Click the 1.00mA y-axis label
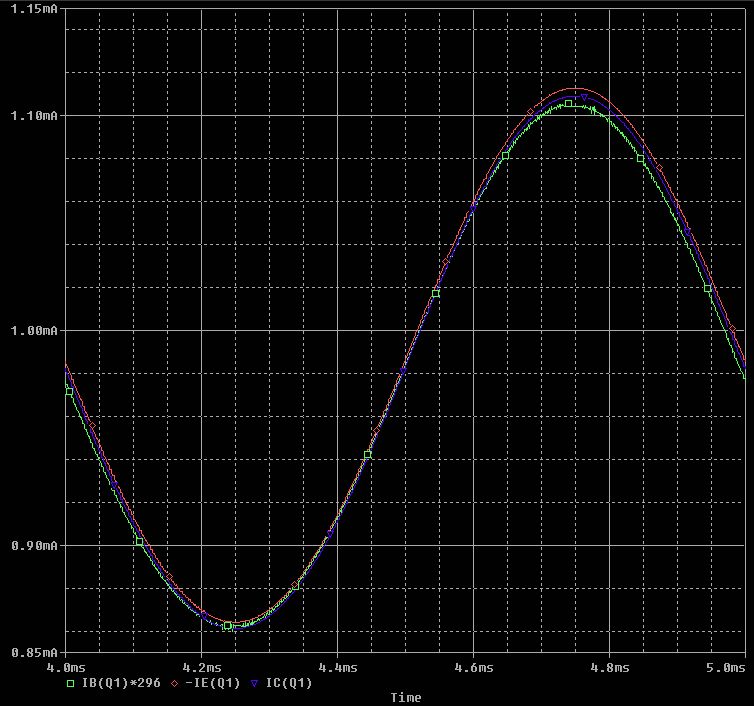Viewport: 754px width, 706px height. point(34,330)
